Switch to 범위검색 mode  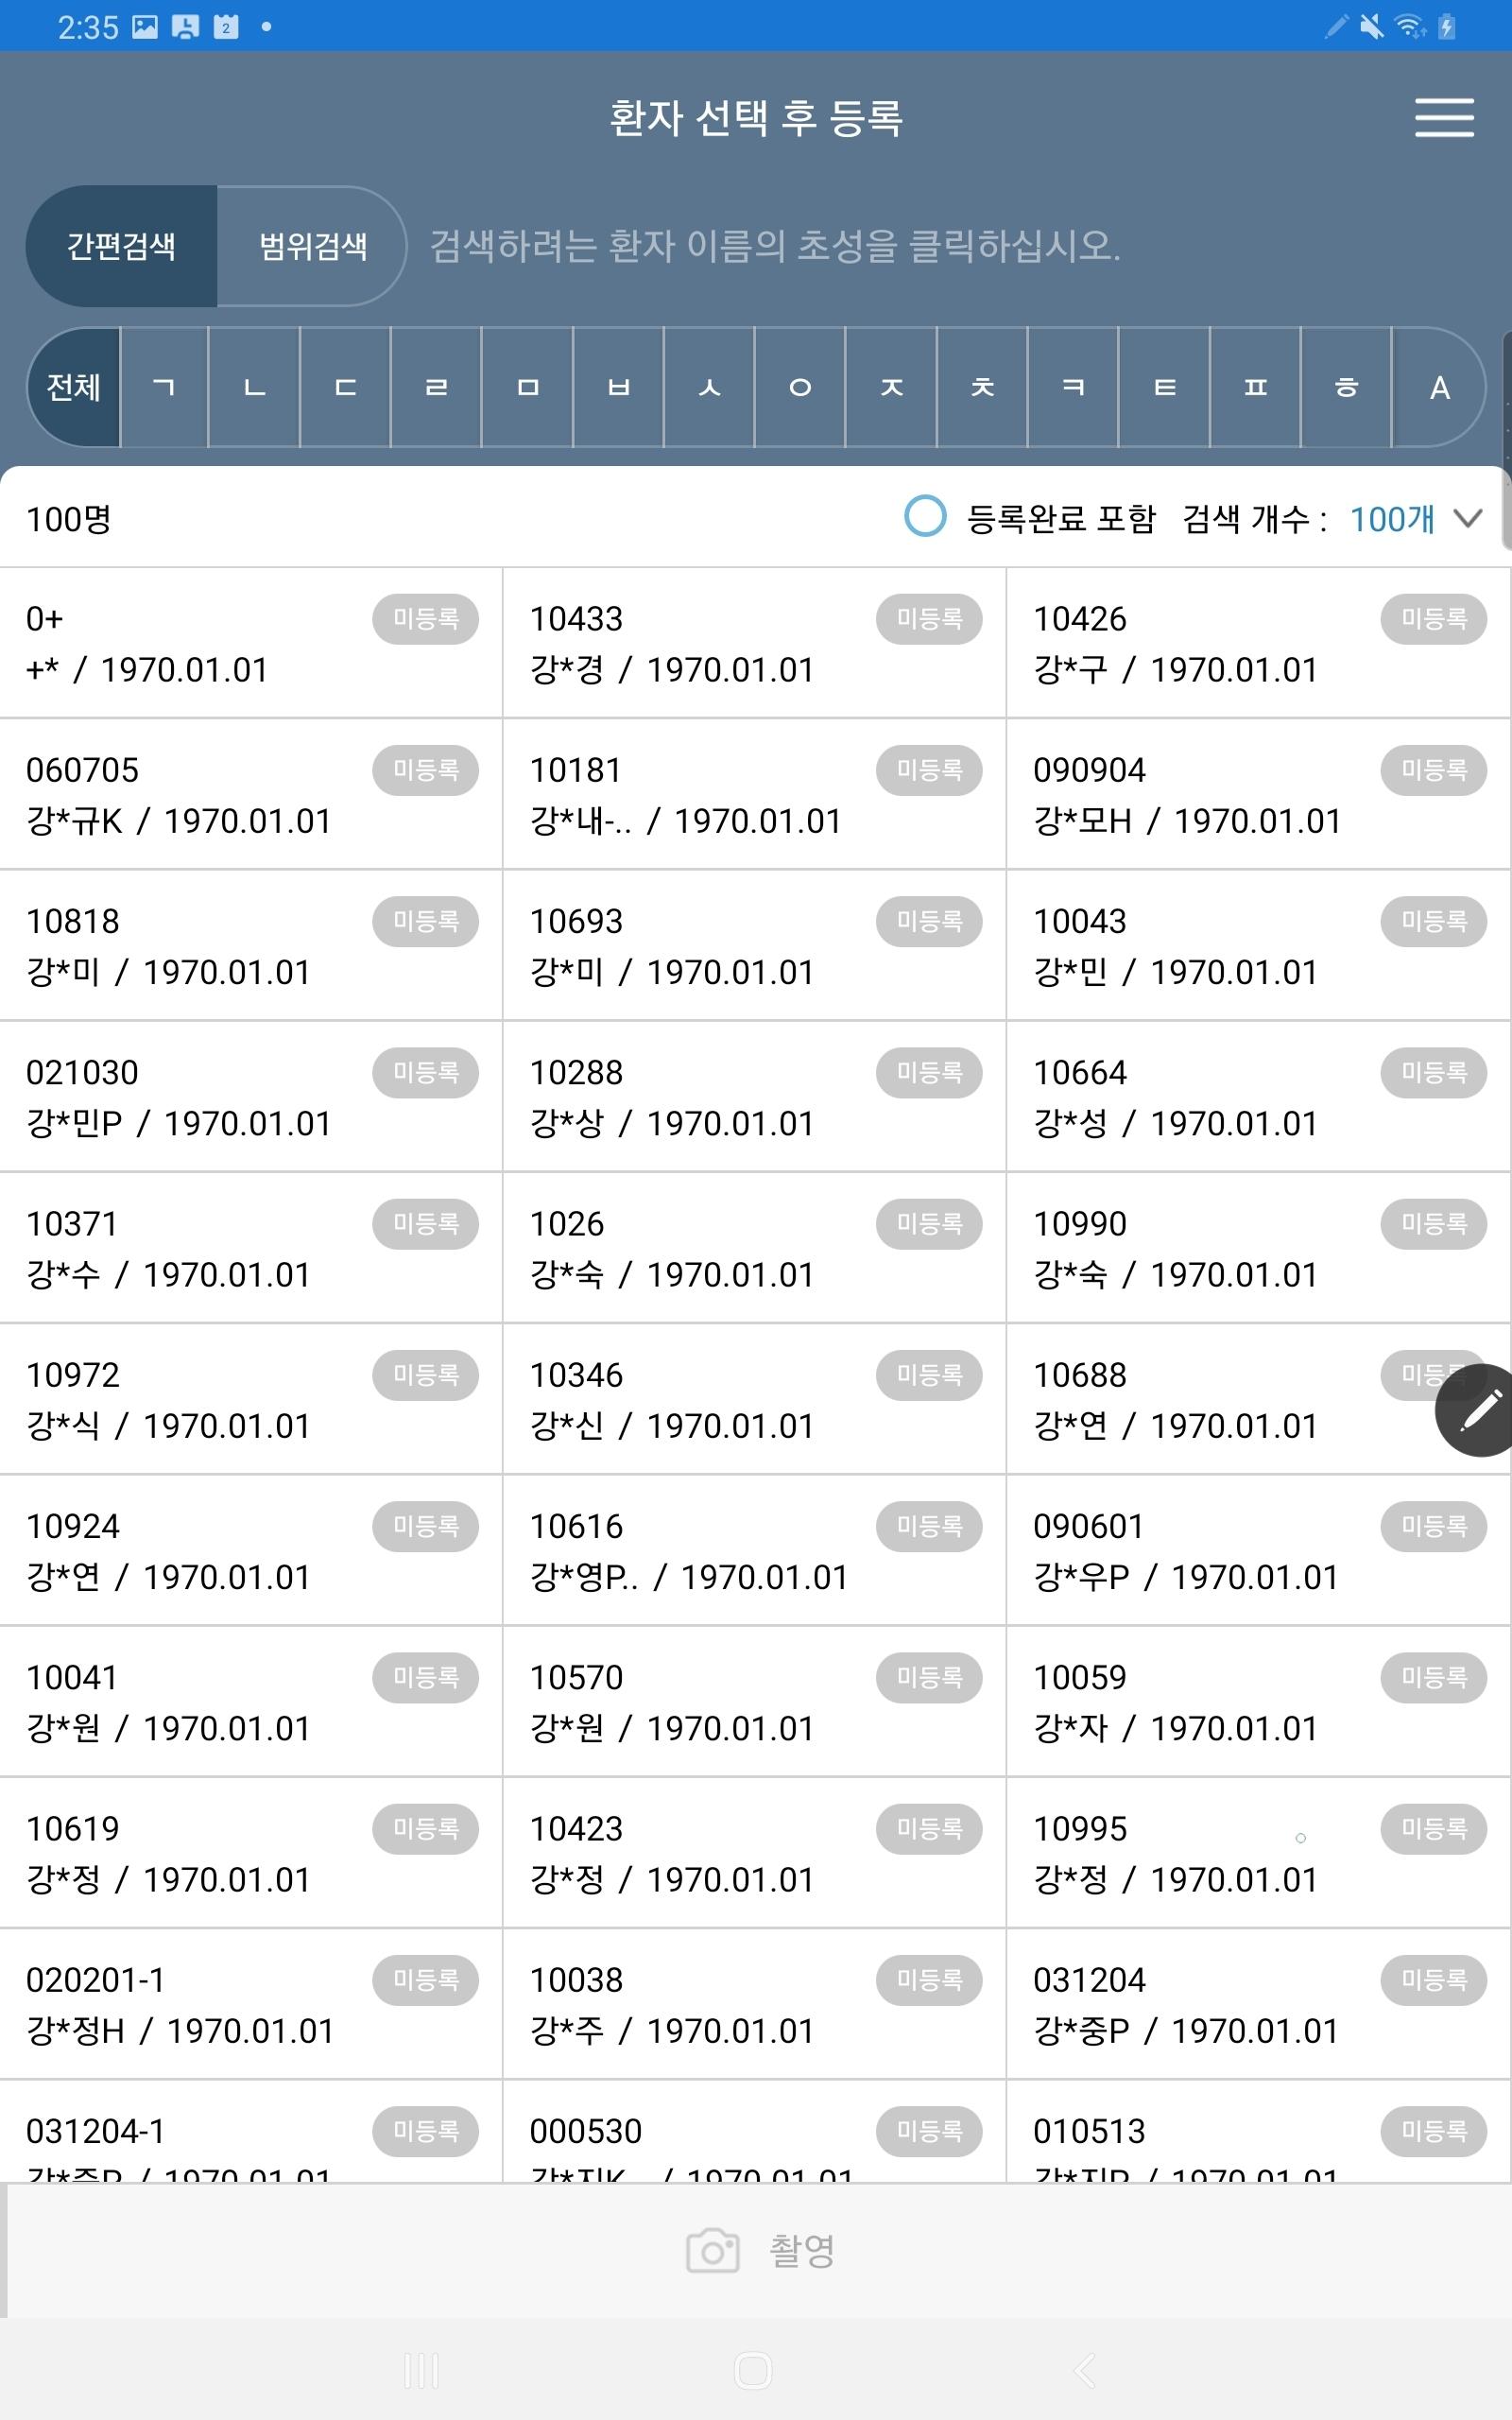click(x=312, y=246)
